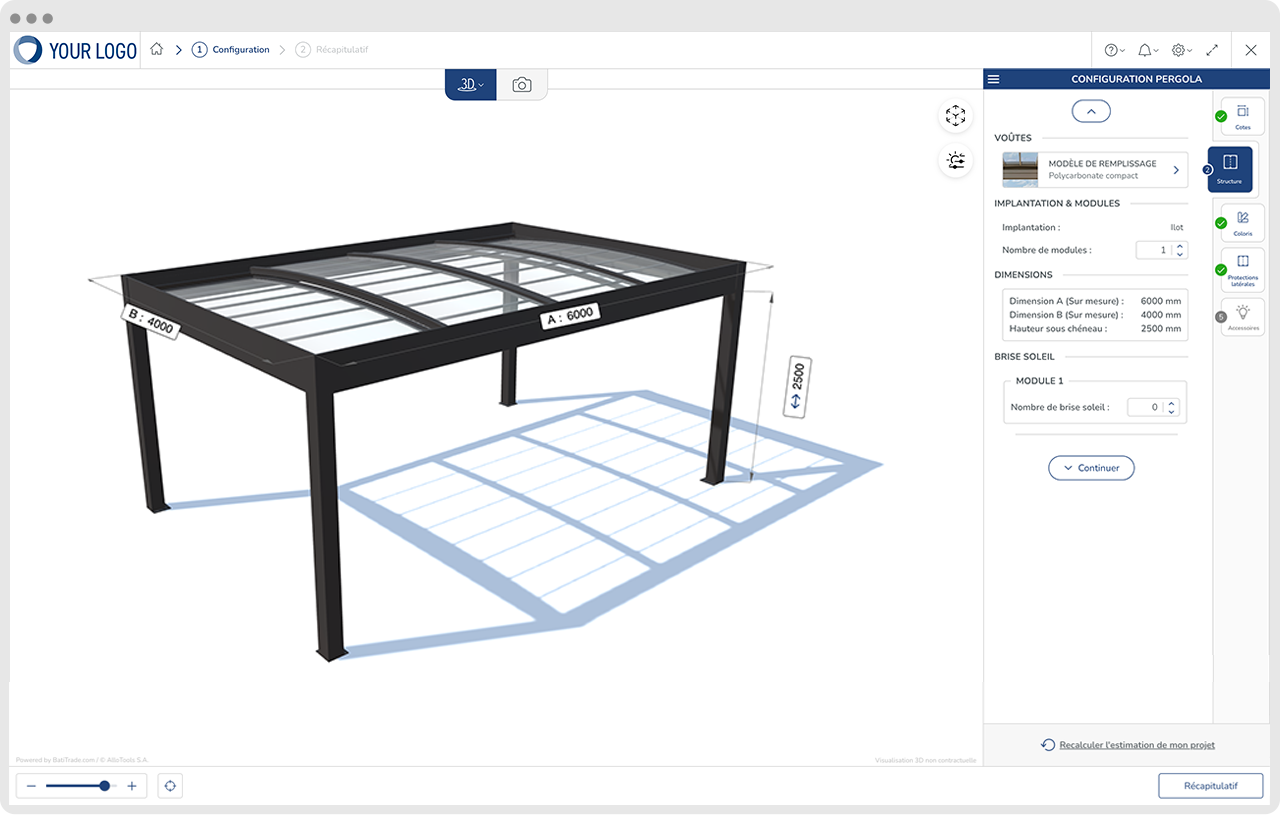This screenshot has width=1280, height=815.
Task: Switch to the Coloris tab
Action: (x=1242, y=223)
